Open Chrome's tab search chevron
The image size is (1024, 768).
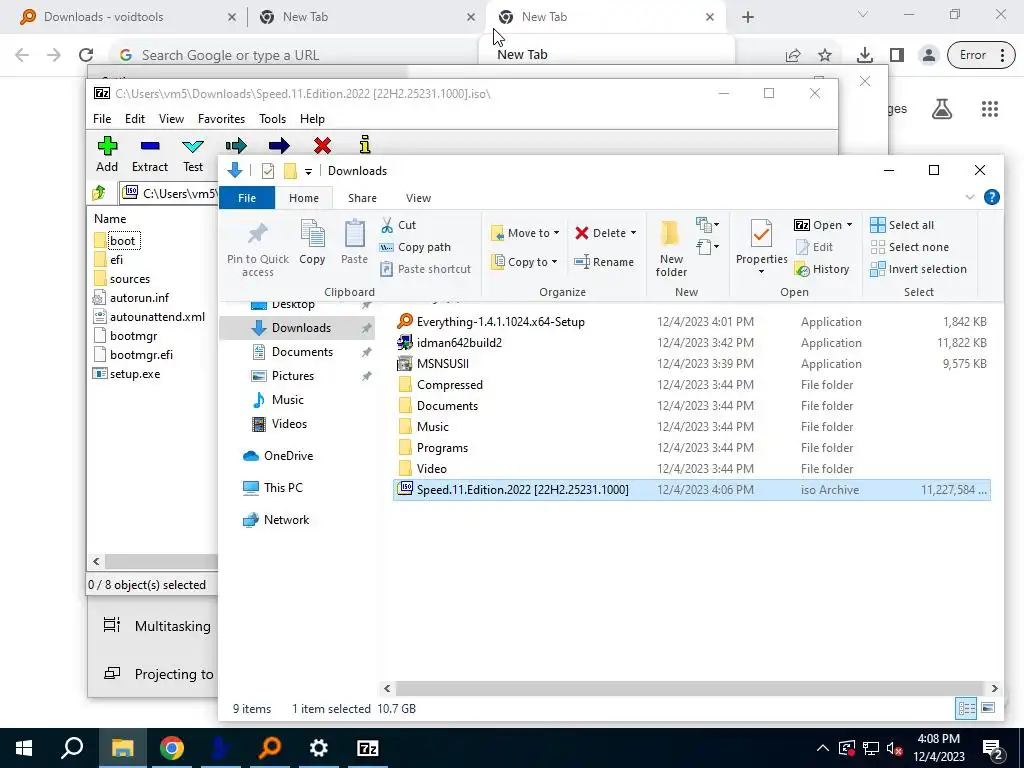point(863,14)
